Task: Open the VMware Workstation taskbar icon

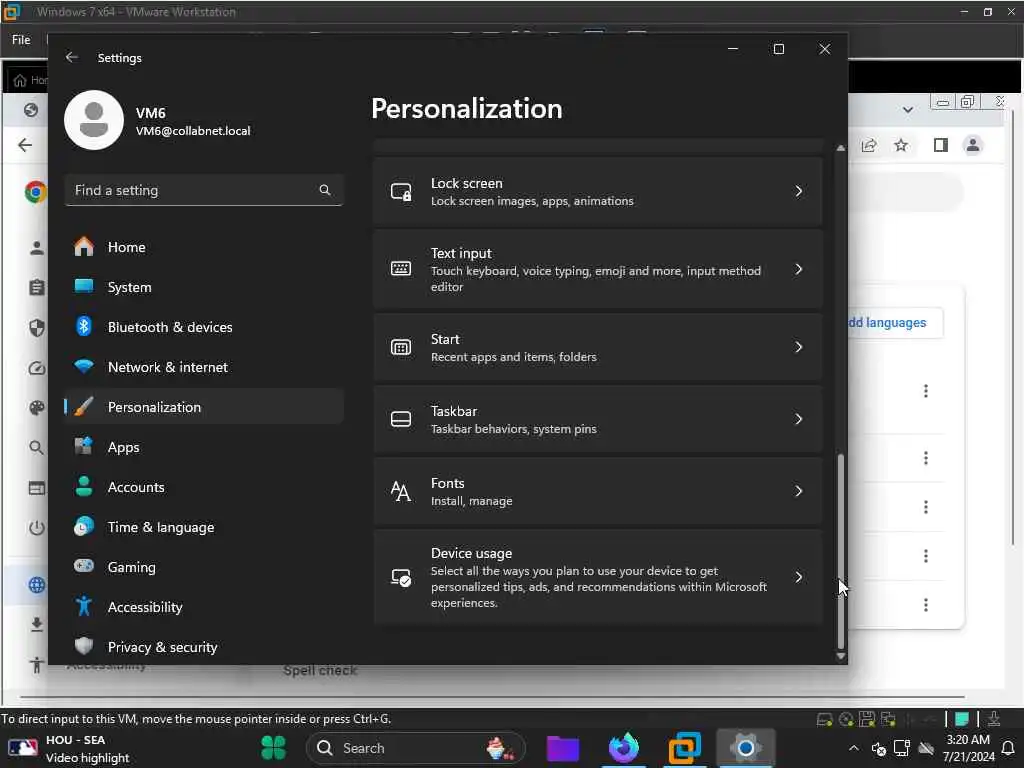Action: coord(684,748)
